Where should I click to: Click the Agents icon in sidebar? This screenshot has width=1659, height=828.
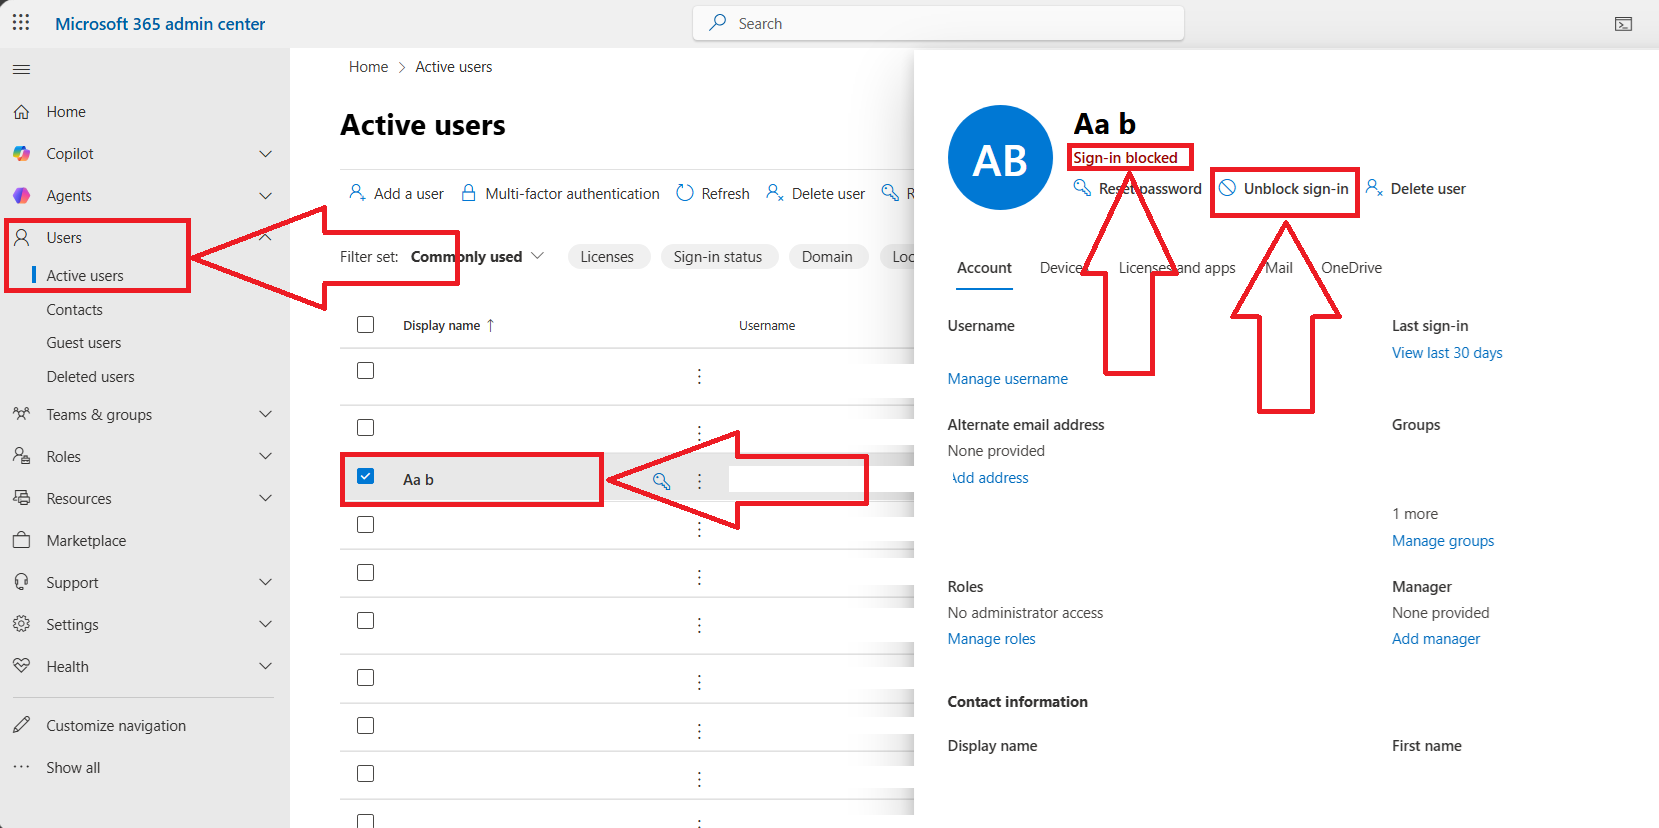tap(21, 196)
